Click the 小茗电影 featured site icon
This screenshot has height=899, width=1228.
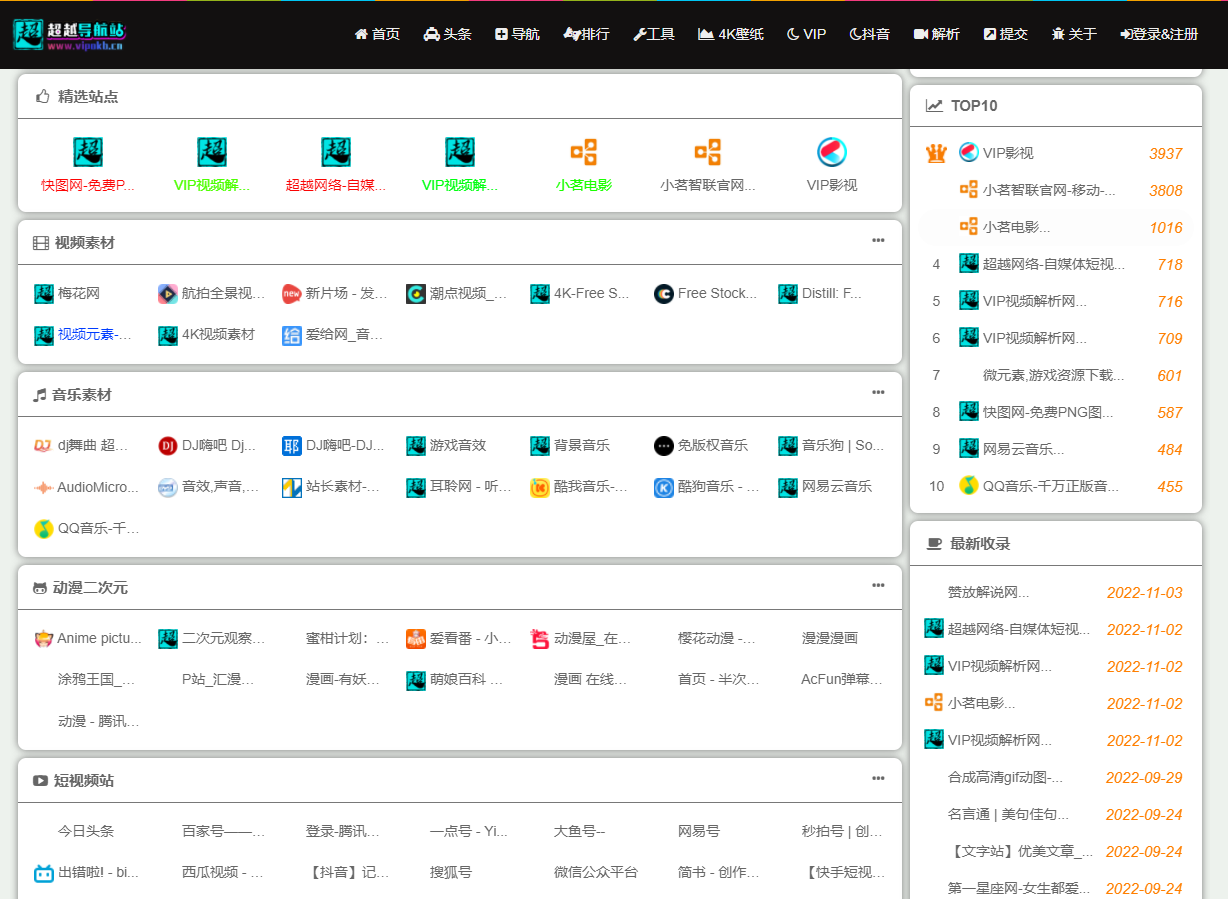(x=584, y=152)
